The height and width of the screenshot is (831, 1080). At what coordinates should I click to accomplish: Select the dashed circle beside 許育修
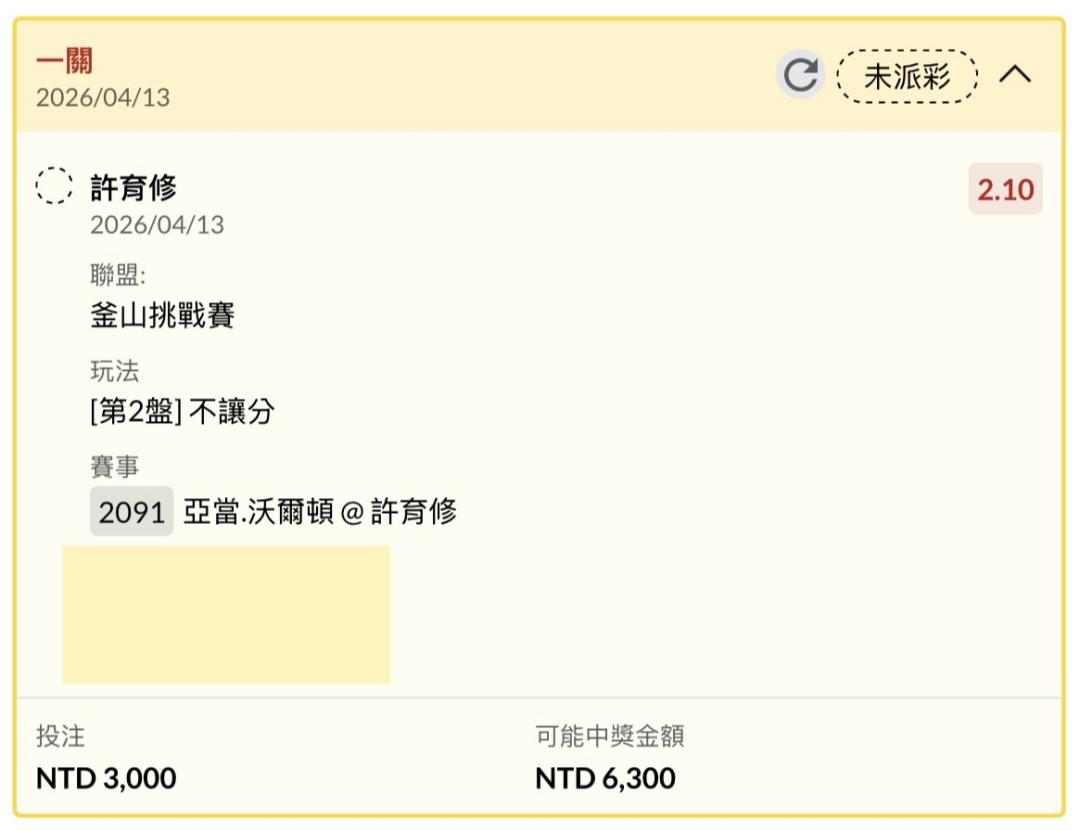point(54,186)
